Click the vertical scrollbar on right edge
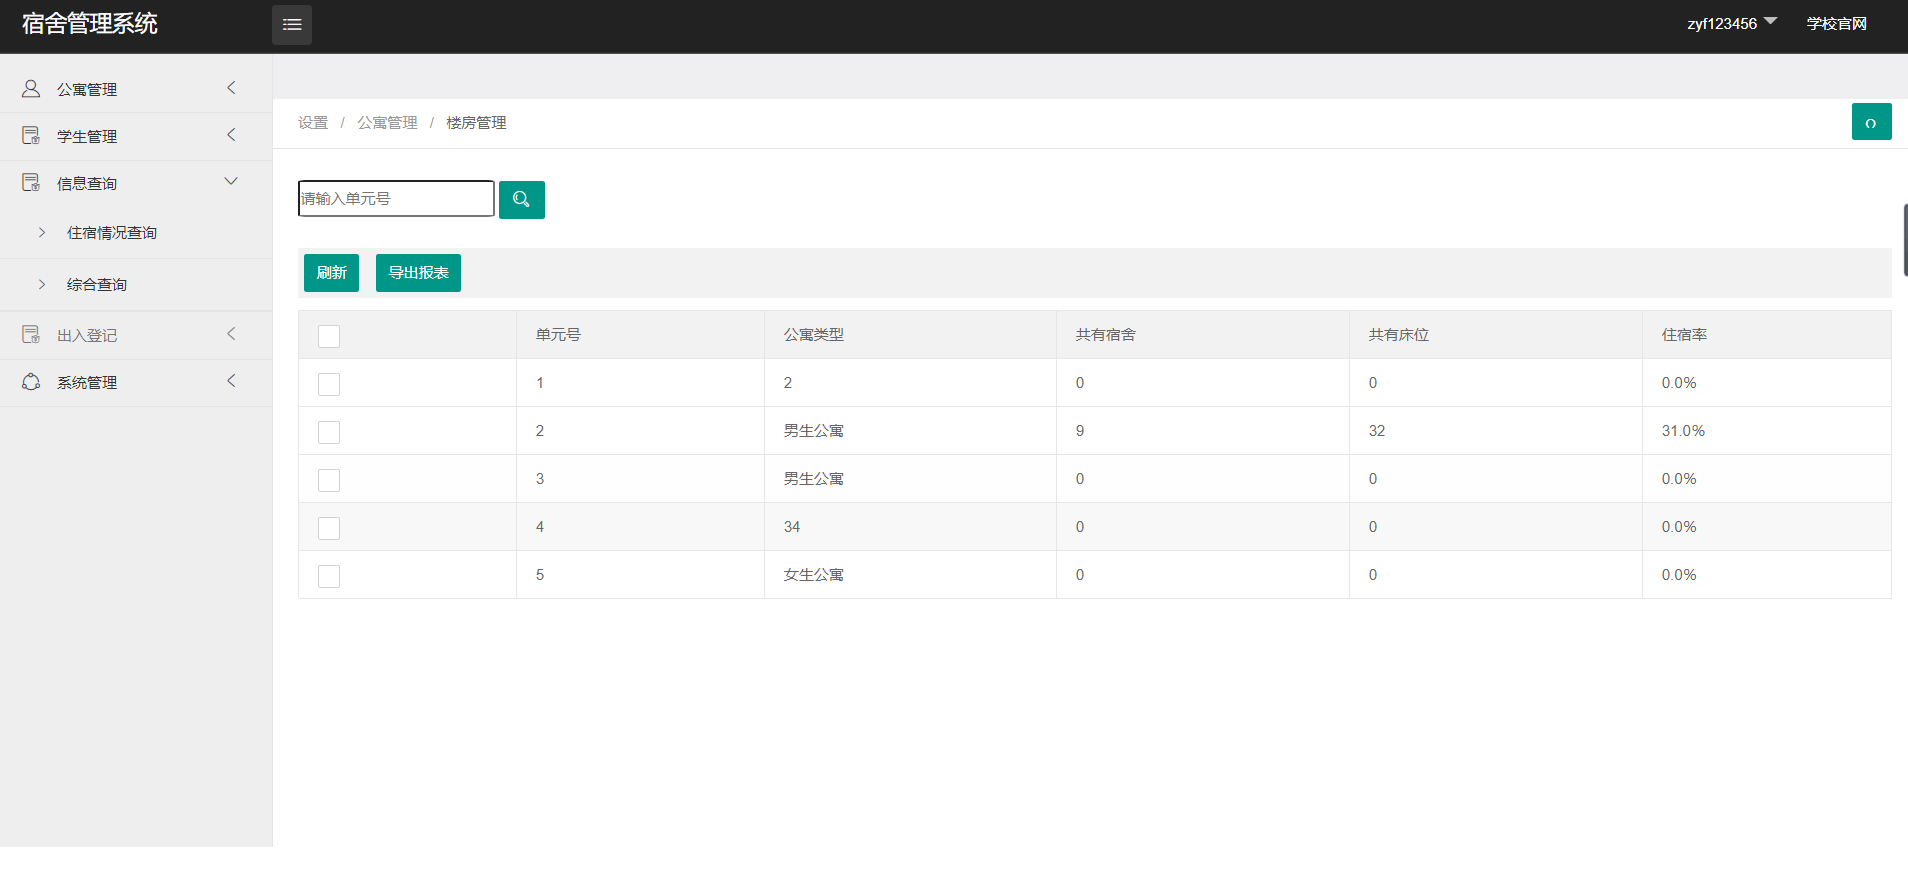This screenshot has height=891, width=1908. (x=1905, y=240)
